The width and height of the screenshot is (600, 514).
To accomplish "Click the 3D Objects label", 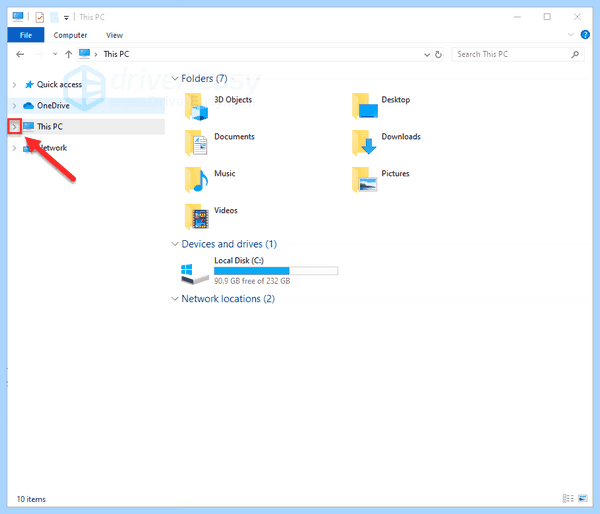I will [233, 100].
